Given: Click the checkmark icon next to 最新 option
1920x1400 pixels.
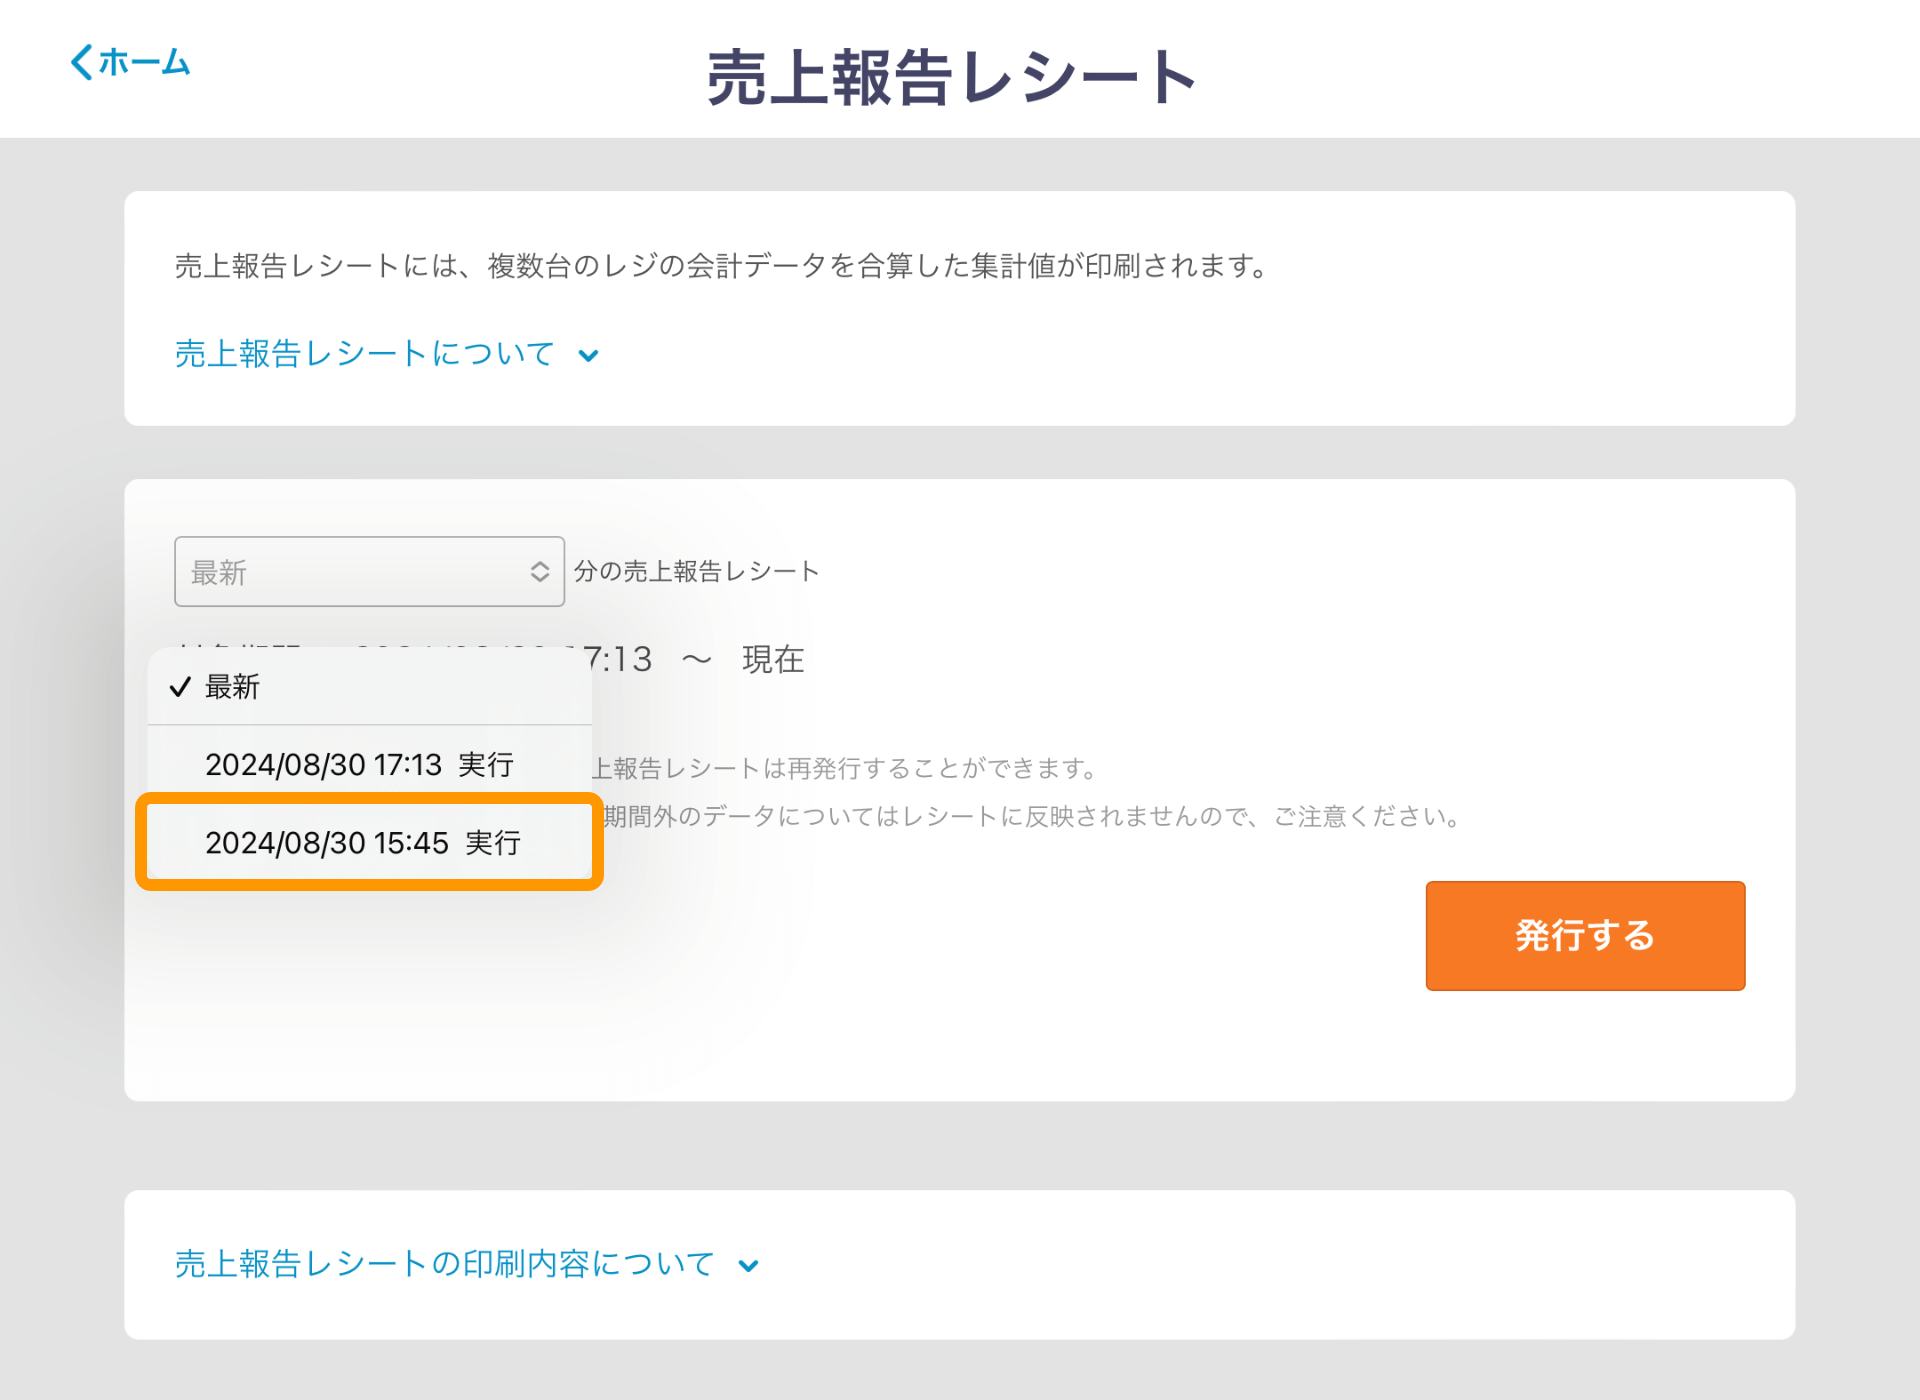Looking at the screenshot, I should pyautogui.click(x=180, y=687).
